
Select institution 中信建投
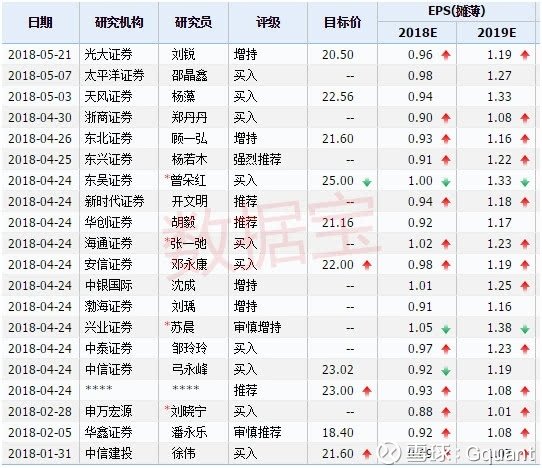tap(109, 453)
